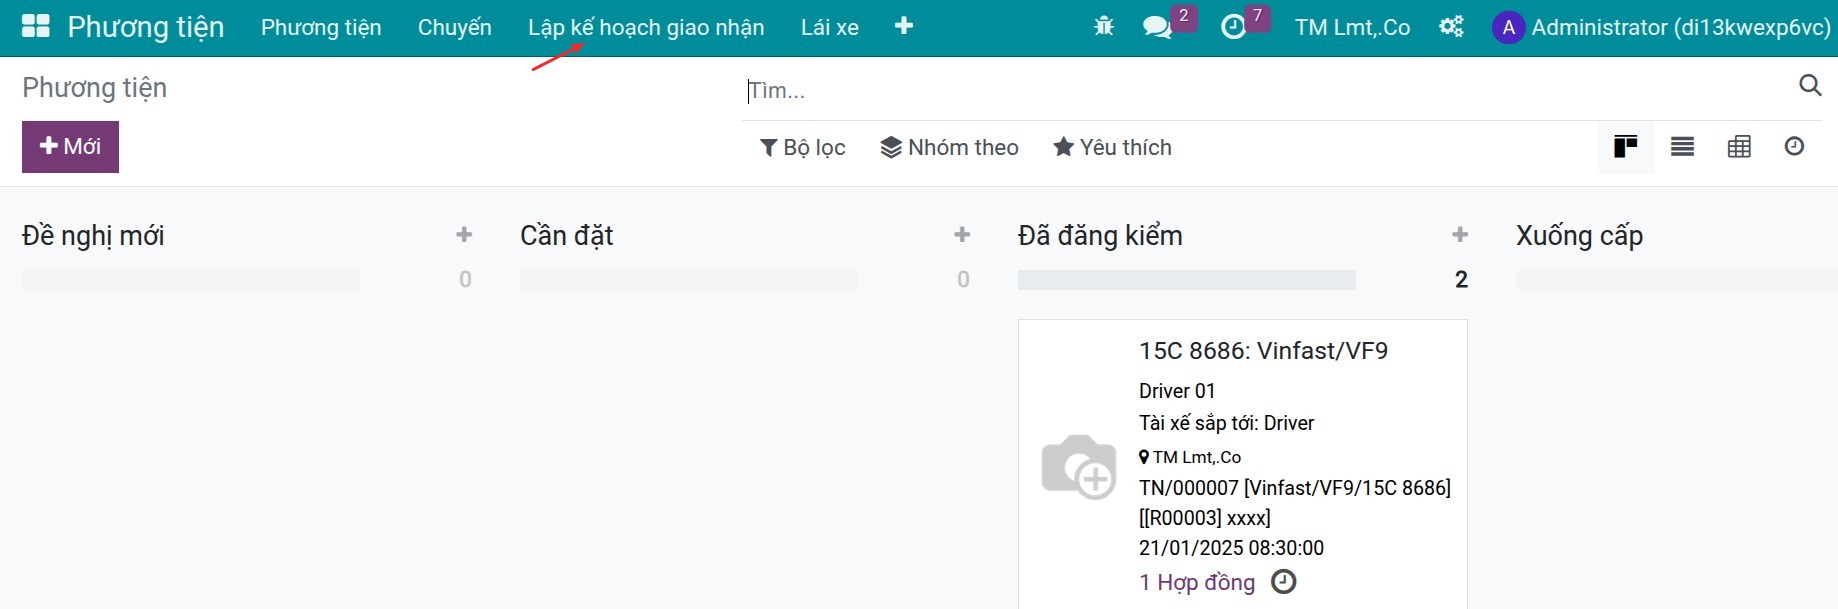Open activity clock on 15C 8686 card

point(1283,581)
